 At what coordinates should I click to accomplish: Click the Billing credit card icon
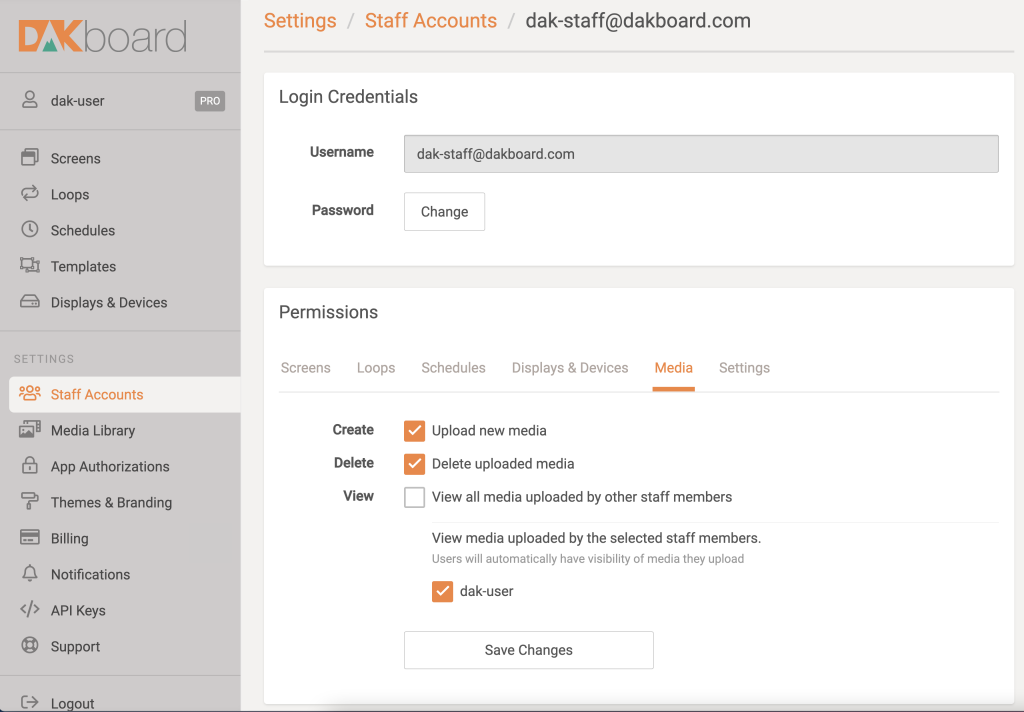pyautogui.click(x=29, y=537)
